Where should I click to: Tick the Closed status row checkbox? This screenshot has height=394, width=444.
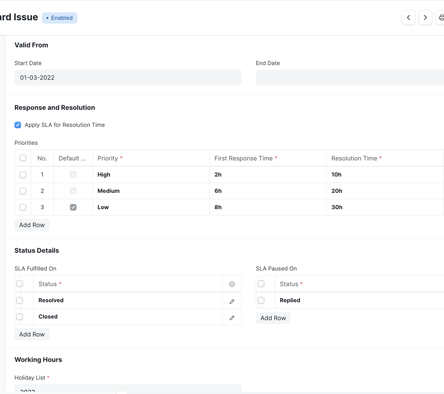pyautogui.click(x=20, y=316)
